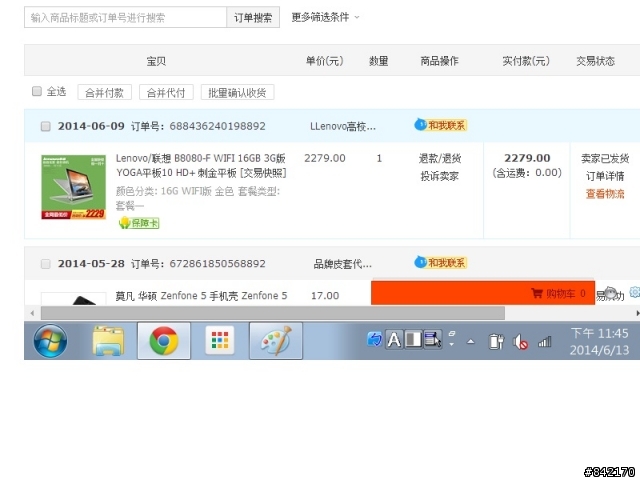Click the horizontal scrollbar left arrow

click(x=32, y=313)
